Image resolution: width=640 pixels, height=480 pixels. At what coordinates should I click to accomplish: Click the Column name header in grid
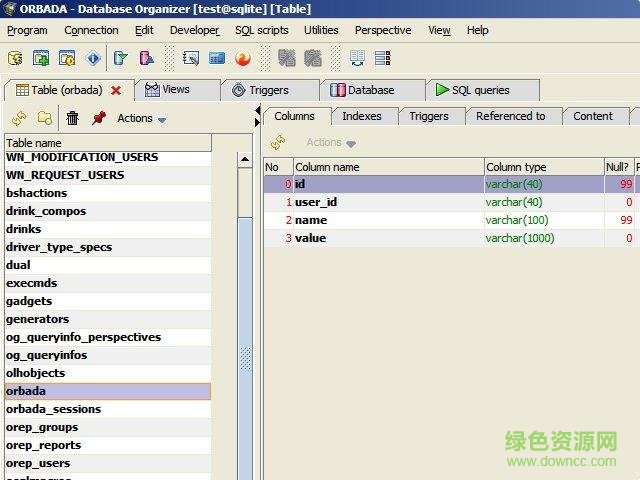click(x=389, y=167)
